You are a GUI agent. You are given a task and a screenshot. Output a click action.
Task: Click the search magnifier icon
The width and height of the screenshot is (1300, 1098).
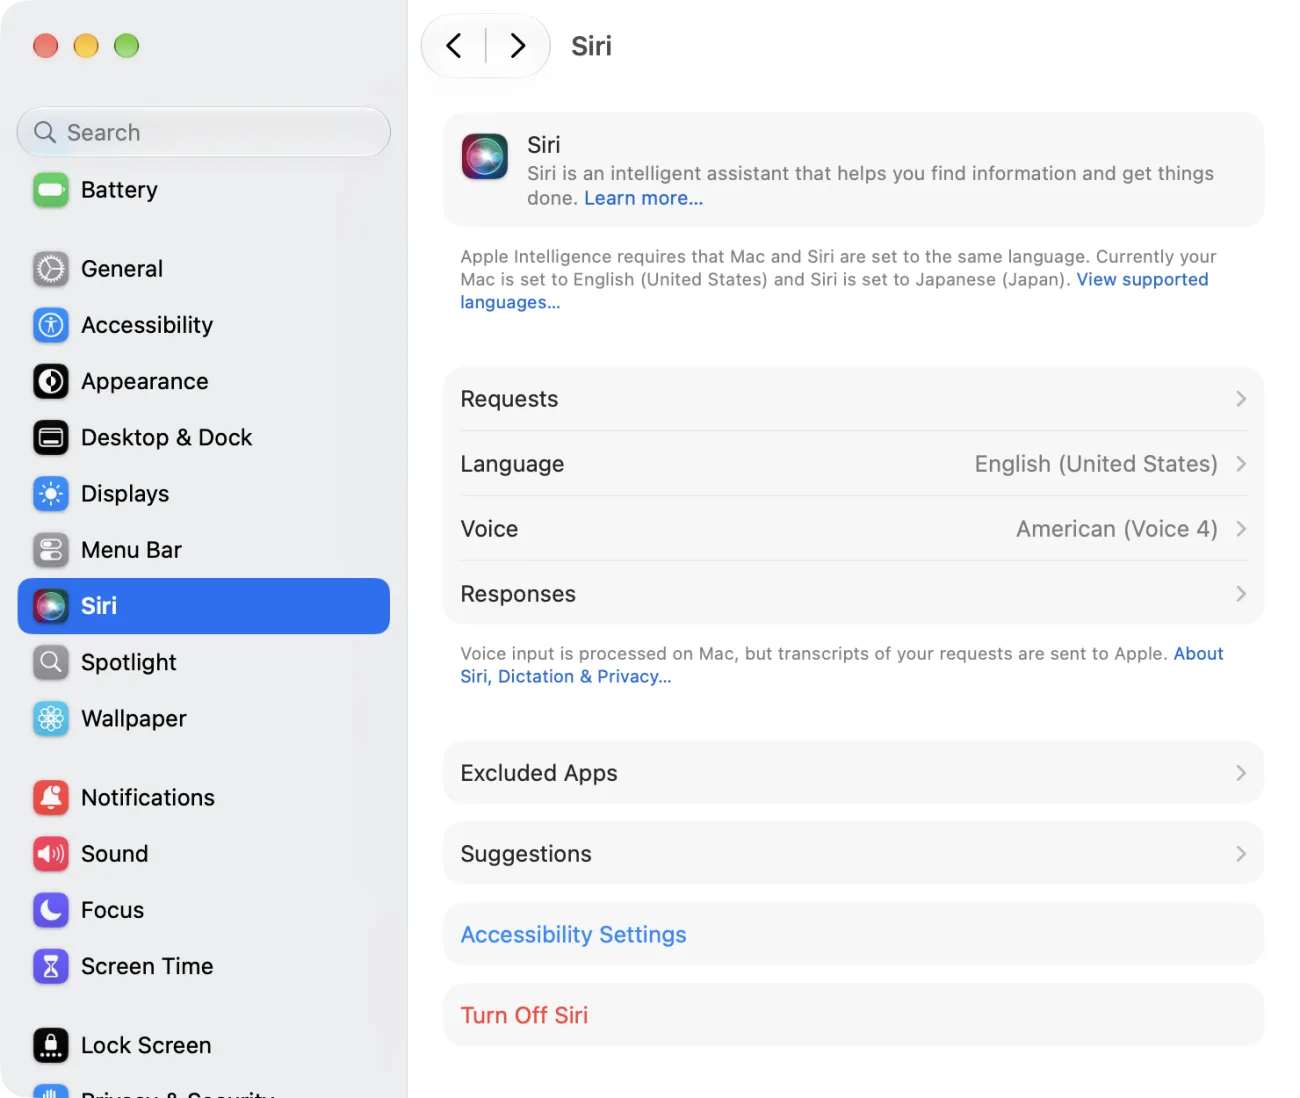click(x=44, y=132)
